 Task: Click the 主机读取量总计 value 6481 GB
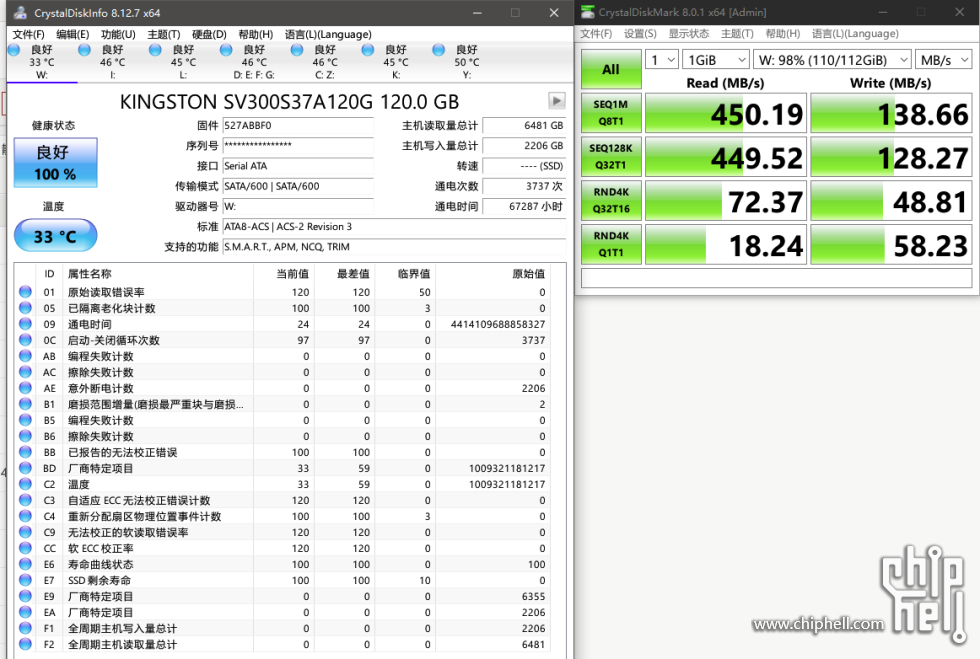(524, 126)
